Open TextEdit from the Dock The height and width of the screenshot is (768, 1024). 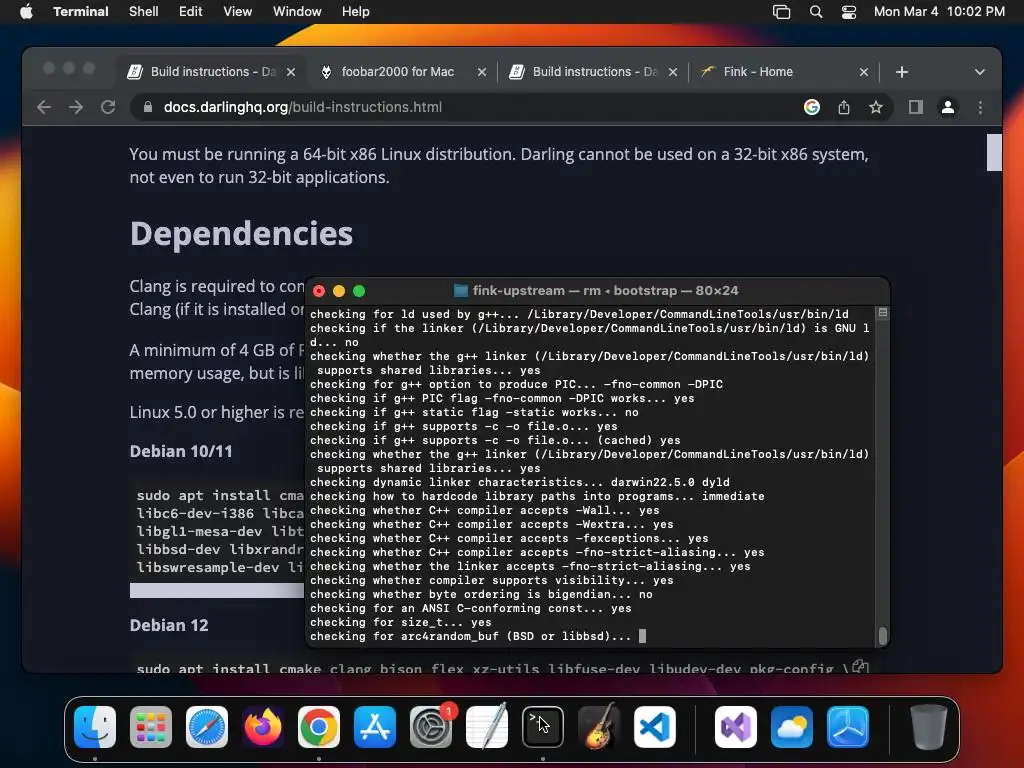(x=487, y=727)
